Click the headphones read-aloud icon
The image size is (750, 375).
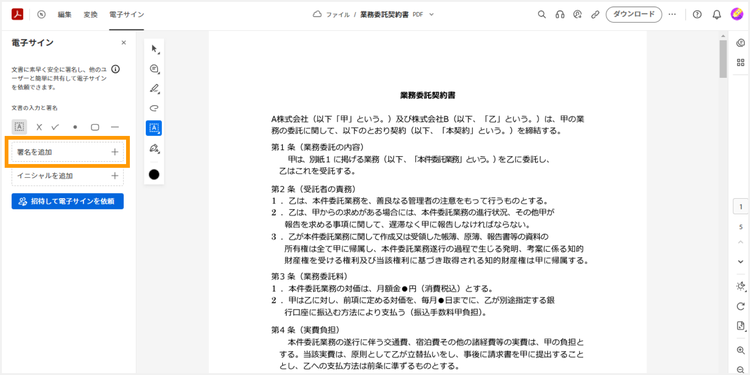tap(560, 14)
